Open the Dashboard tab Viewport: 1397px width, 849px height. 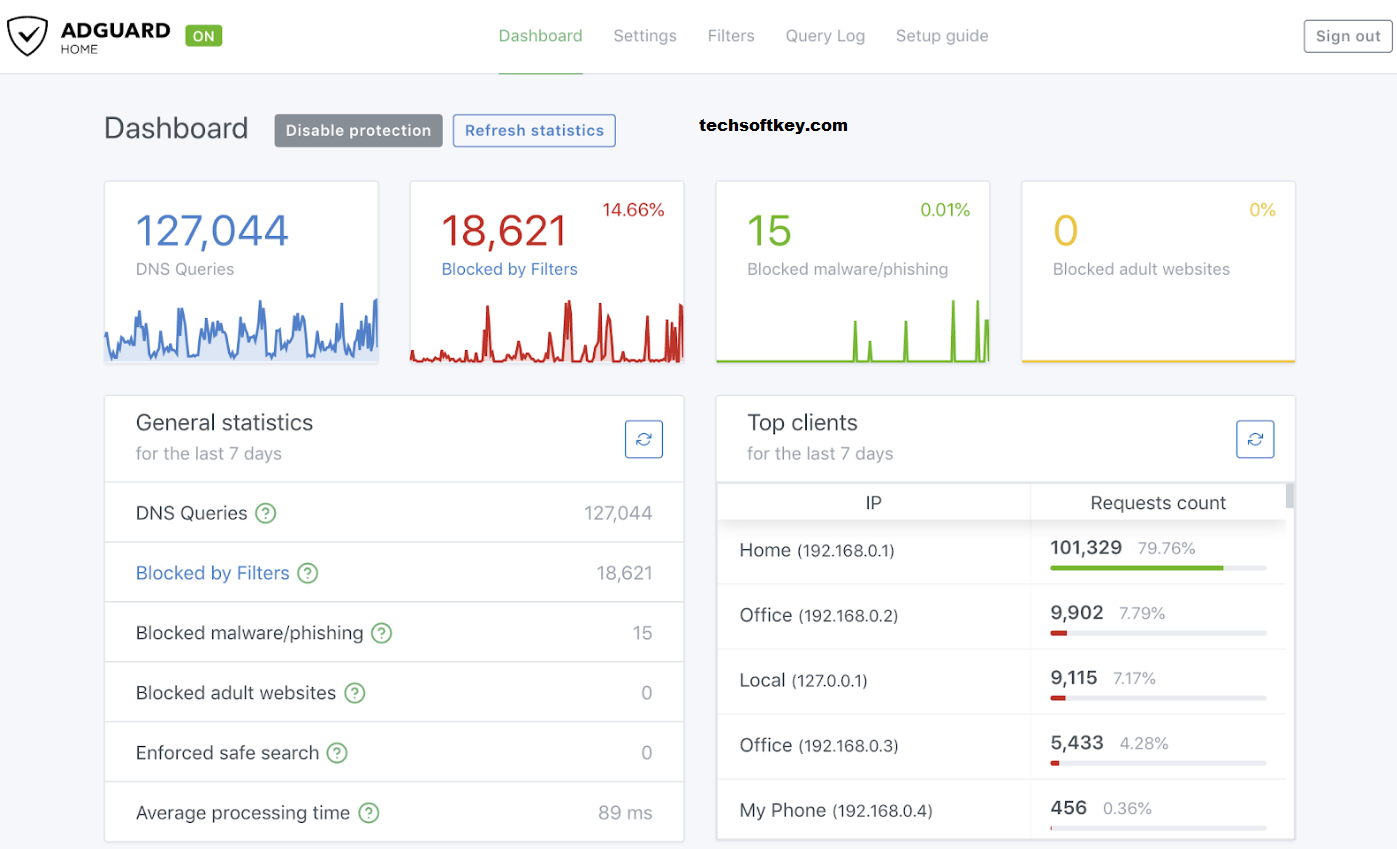[540, 36]
